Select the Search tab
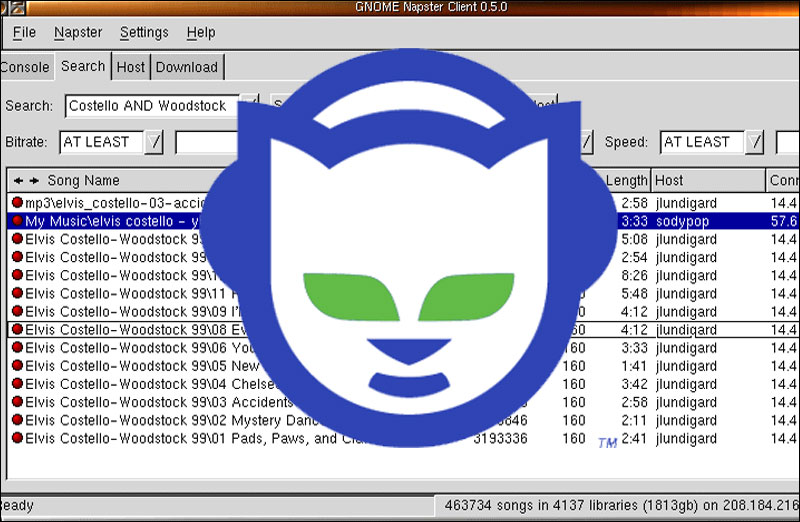 pyautogui.click(x=83, y=66)
